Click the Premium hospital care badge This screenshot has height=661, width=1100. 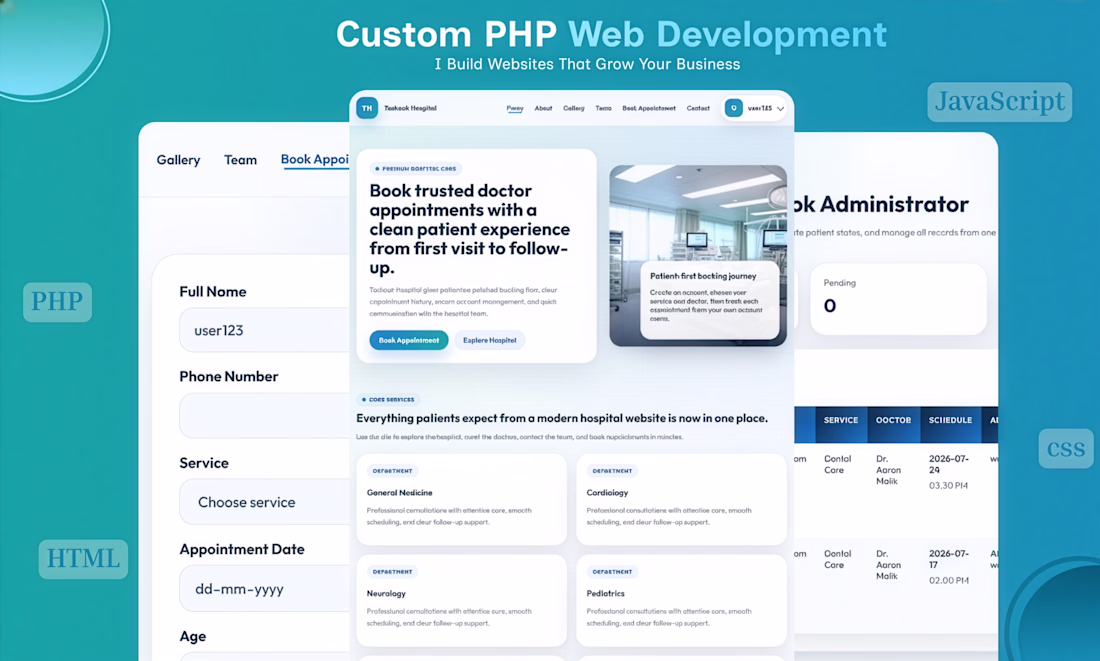[x=415, y=168]
